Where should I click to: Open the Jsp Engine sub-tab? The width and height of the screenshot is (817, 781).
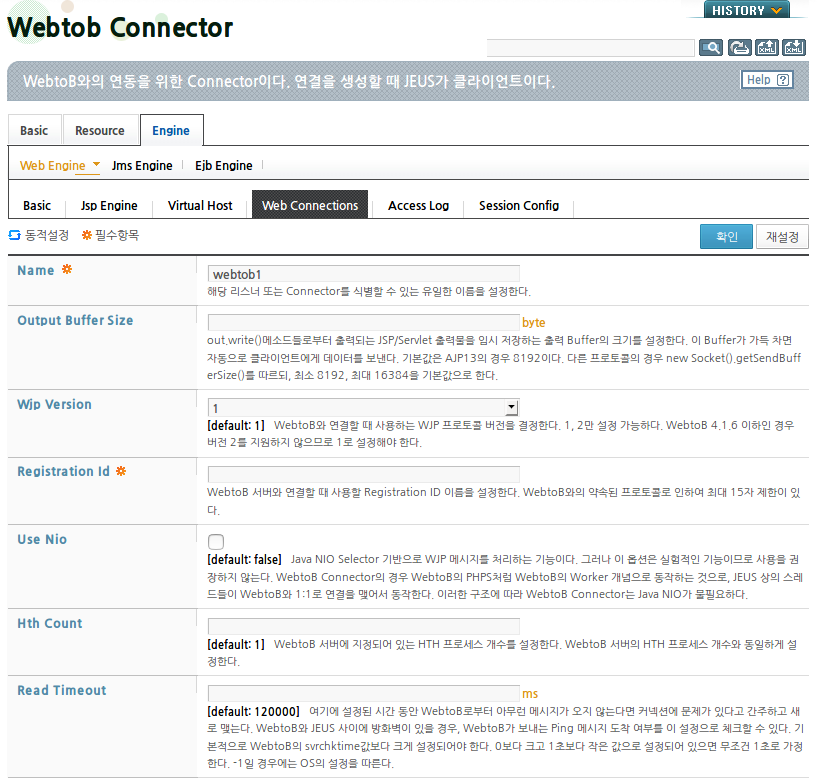[x=109, y=206]
